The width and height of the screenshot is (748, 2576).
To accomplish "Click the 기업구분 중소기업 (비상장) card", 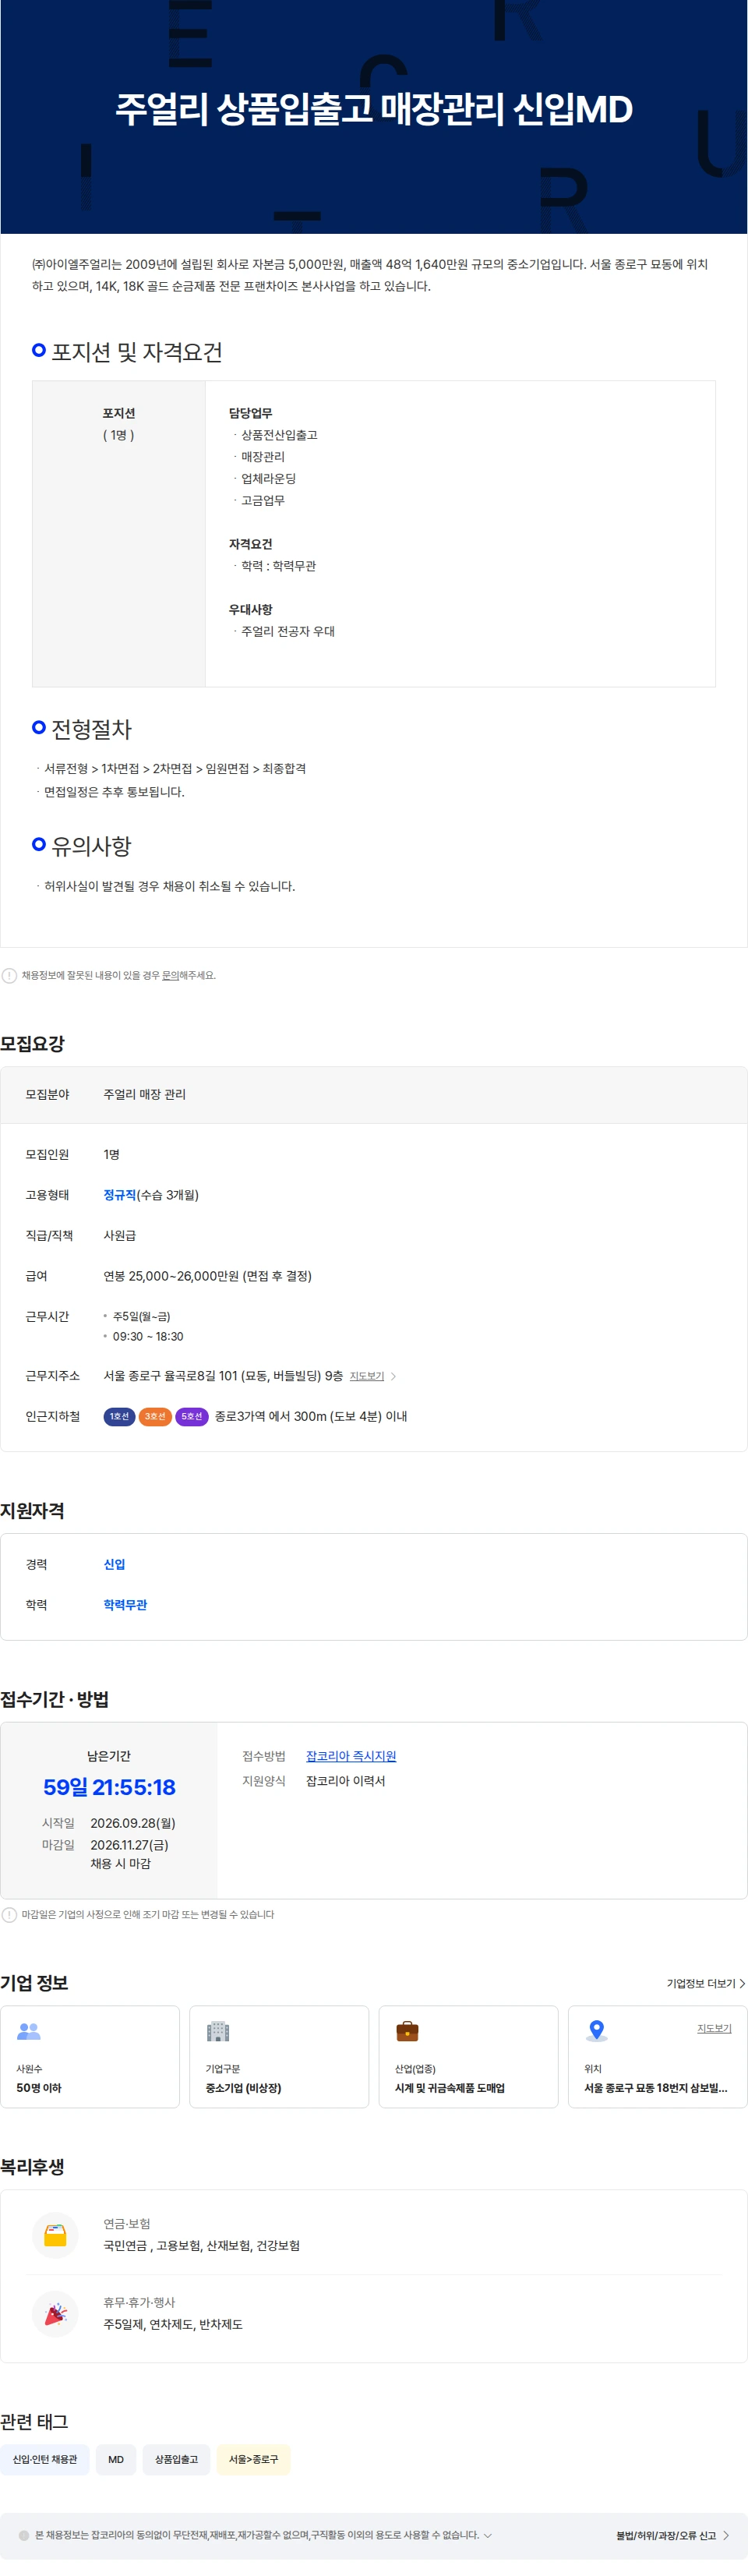I will pos(279,2056).
